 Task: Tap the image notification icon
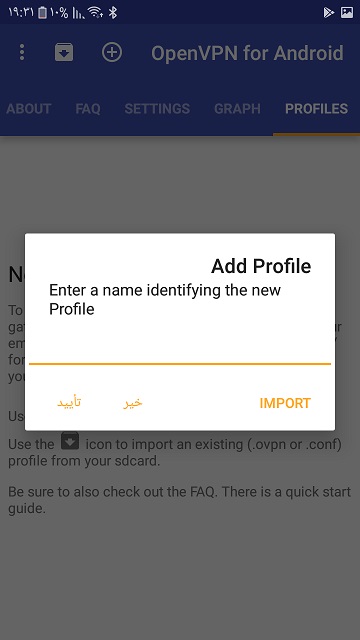click(347, 13)
